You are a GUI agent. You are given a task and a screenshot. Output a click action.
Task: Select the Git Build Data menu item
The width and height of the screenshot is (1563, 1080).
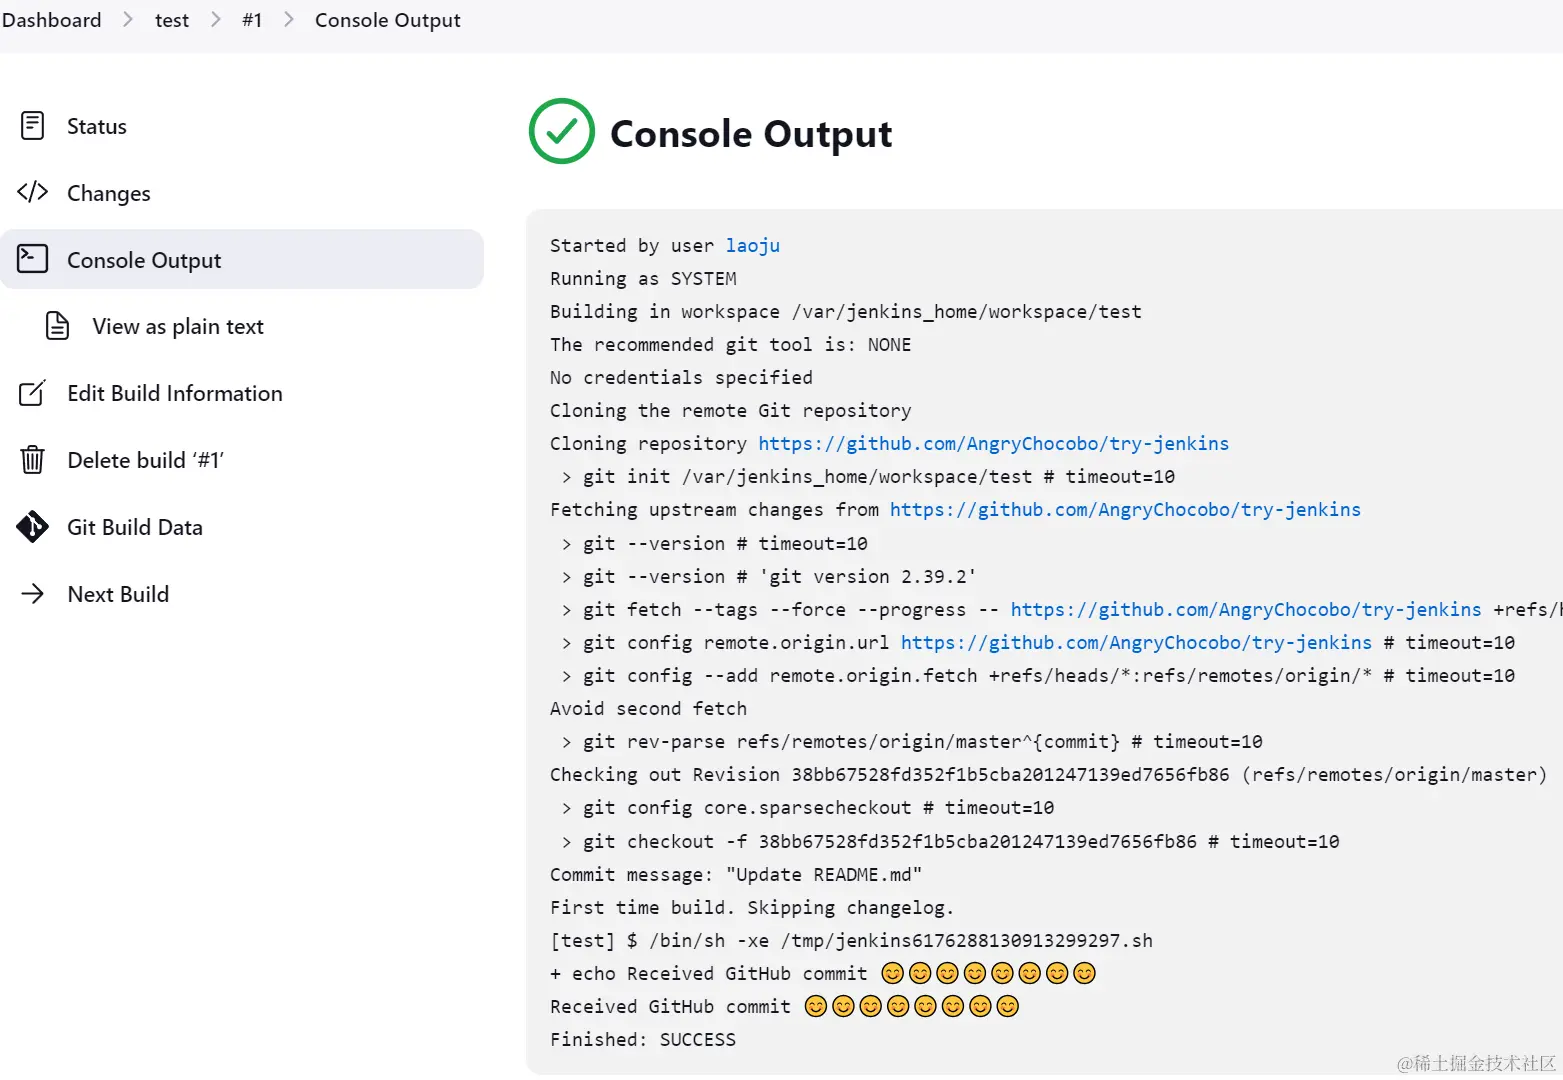[x=135, y=527]
